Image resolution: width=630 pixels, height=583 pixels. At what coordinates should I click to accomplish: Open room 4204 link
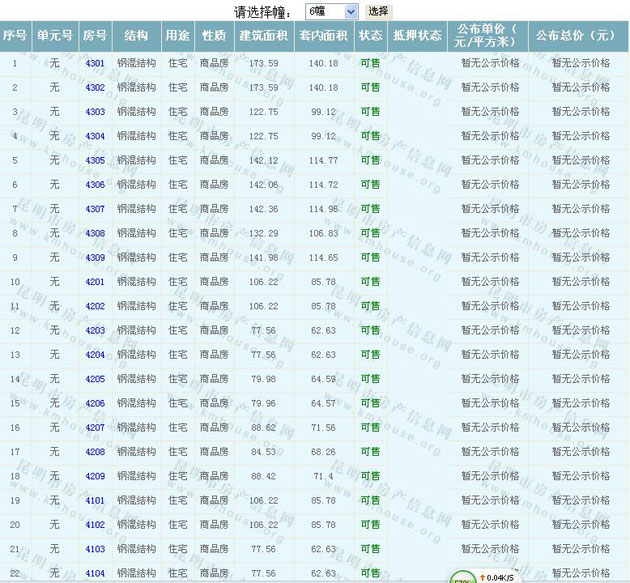[x=95, y=355]
